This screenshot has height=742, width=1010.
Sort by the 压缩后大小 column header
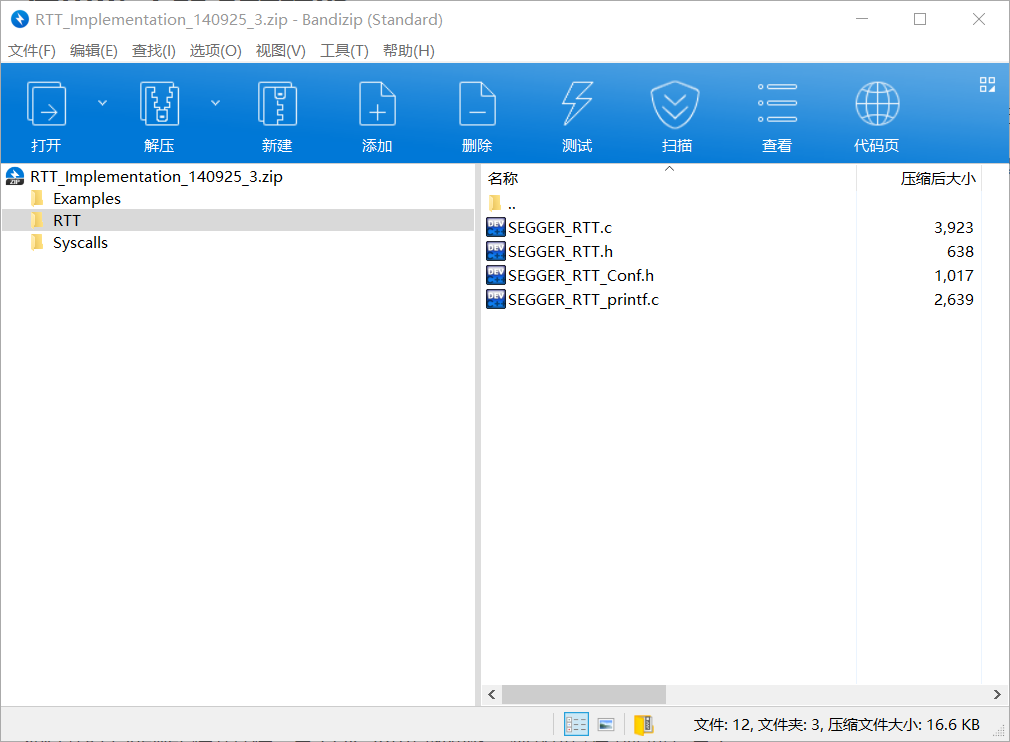[919, 178]
